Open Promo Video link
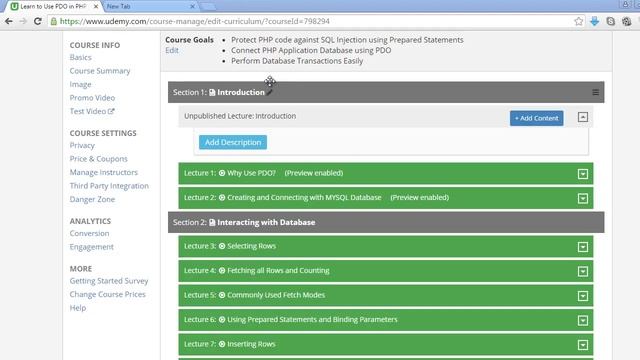640x360 pixels. [92, 98]
